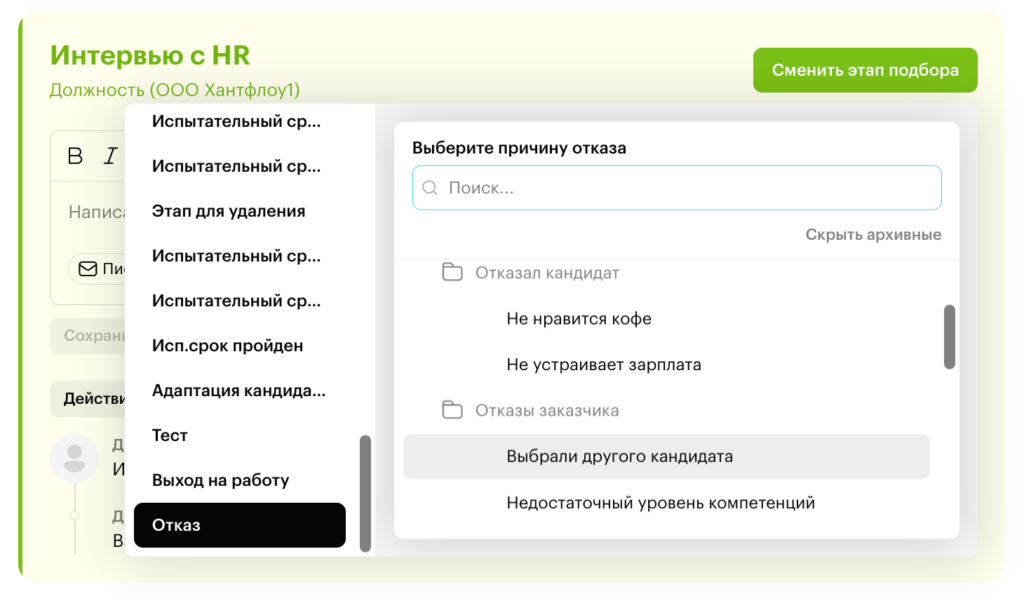Collapse the Отказал кандидат group

[x=547, y=273]
